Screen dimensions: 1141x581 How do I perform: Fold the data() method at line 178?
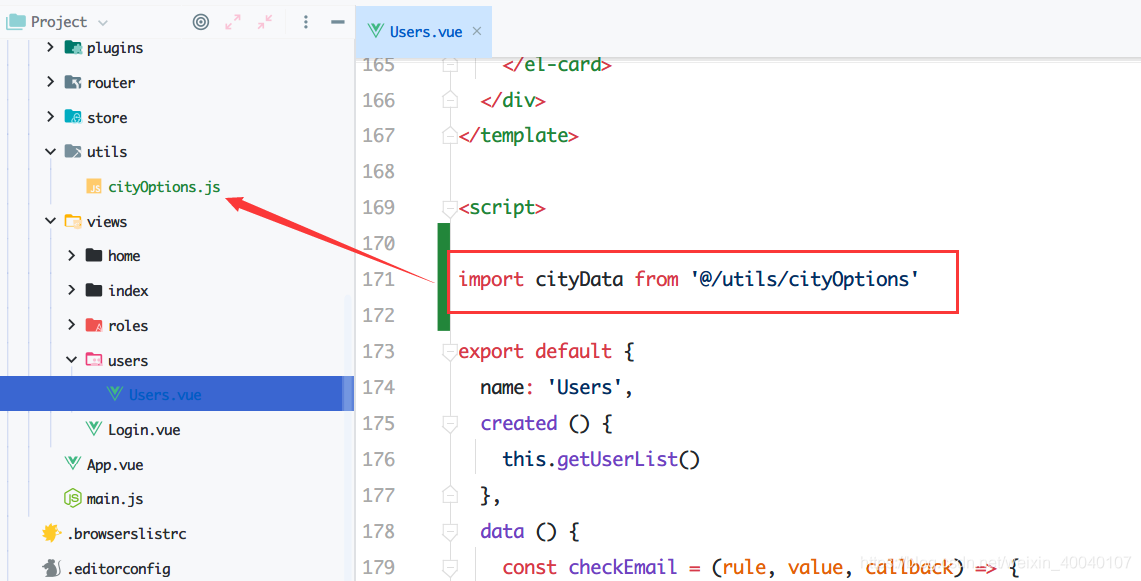pyautogui.click(x=450, y=531)
